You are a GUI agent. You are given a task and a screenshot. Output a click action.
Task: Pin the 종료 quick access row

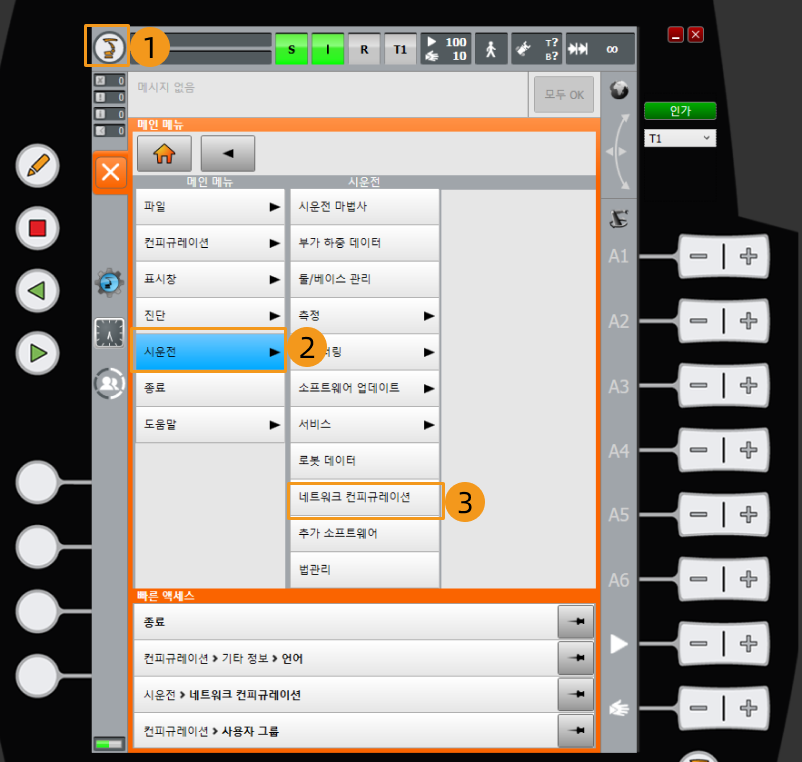576,621
